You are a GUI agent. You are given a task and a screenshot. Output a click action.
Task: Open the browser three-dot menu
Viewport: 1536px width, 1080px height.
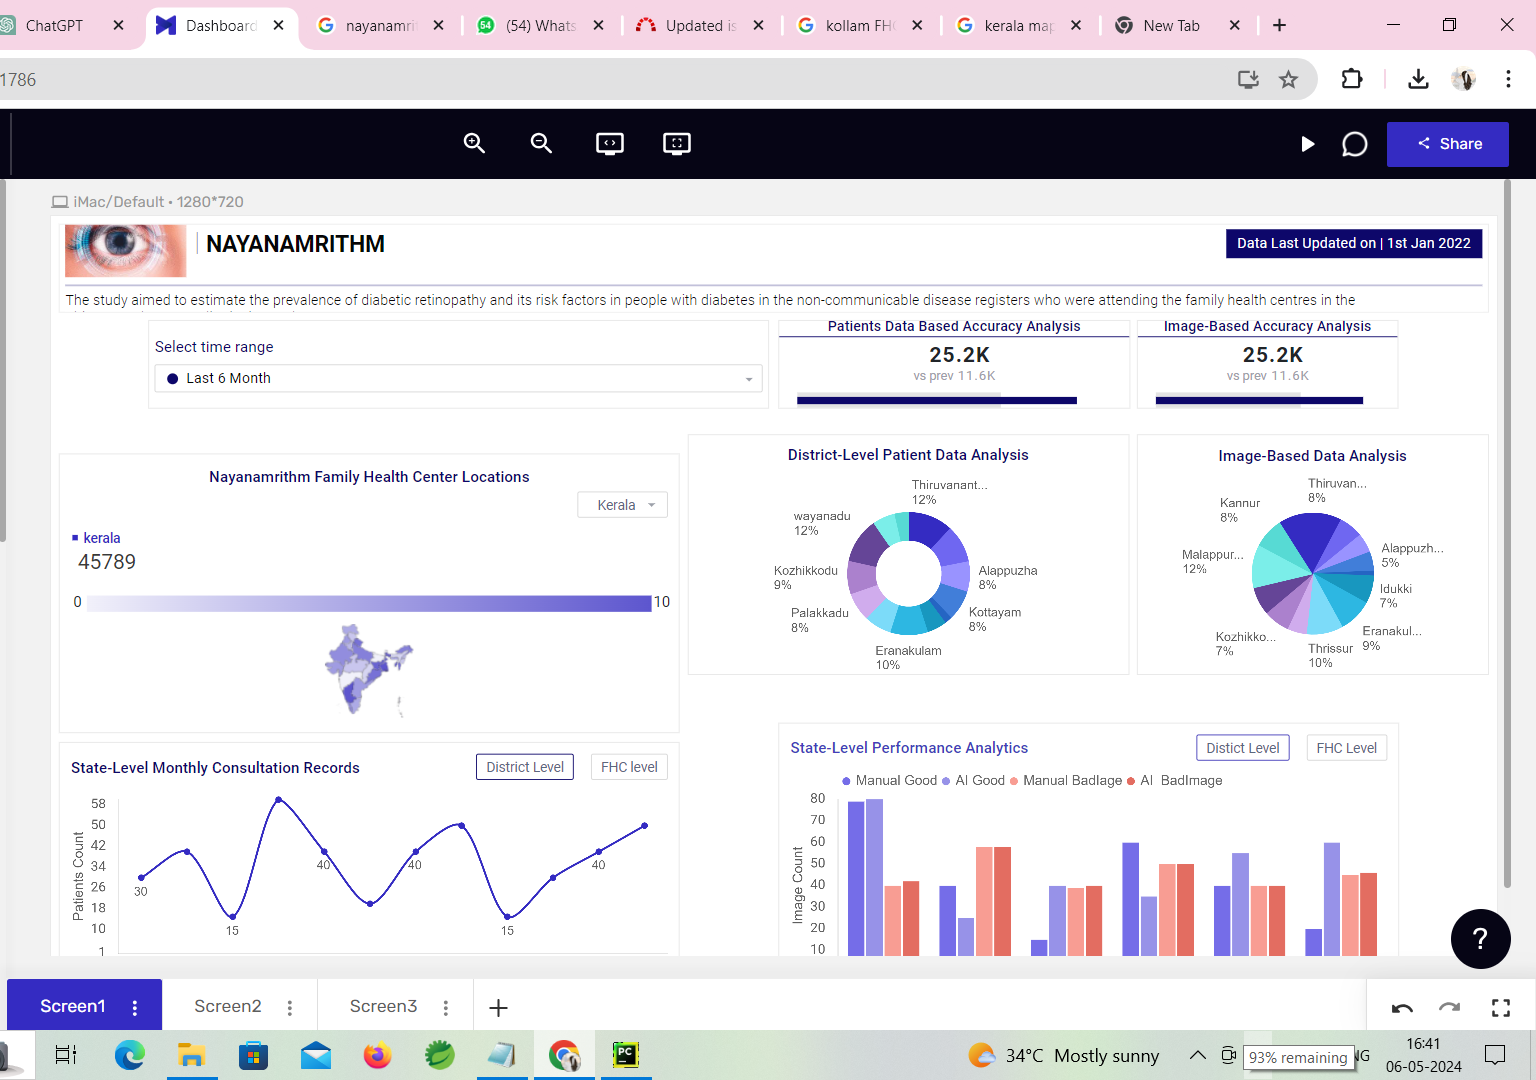click(1508, 79)
